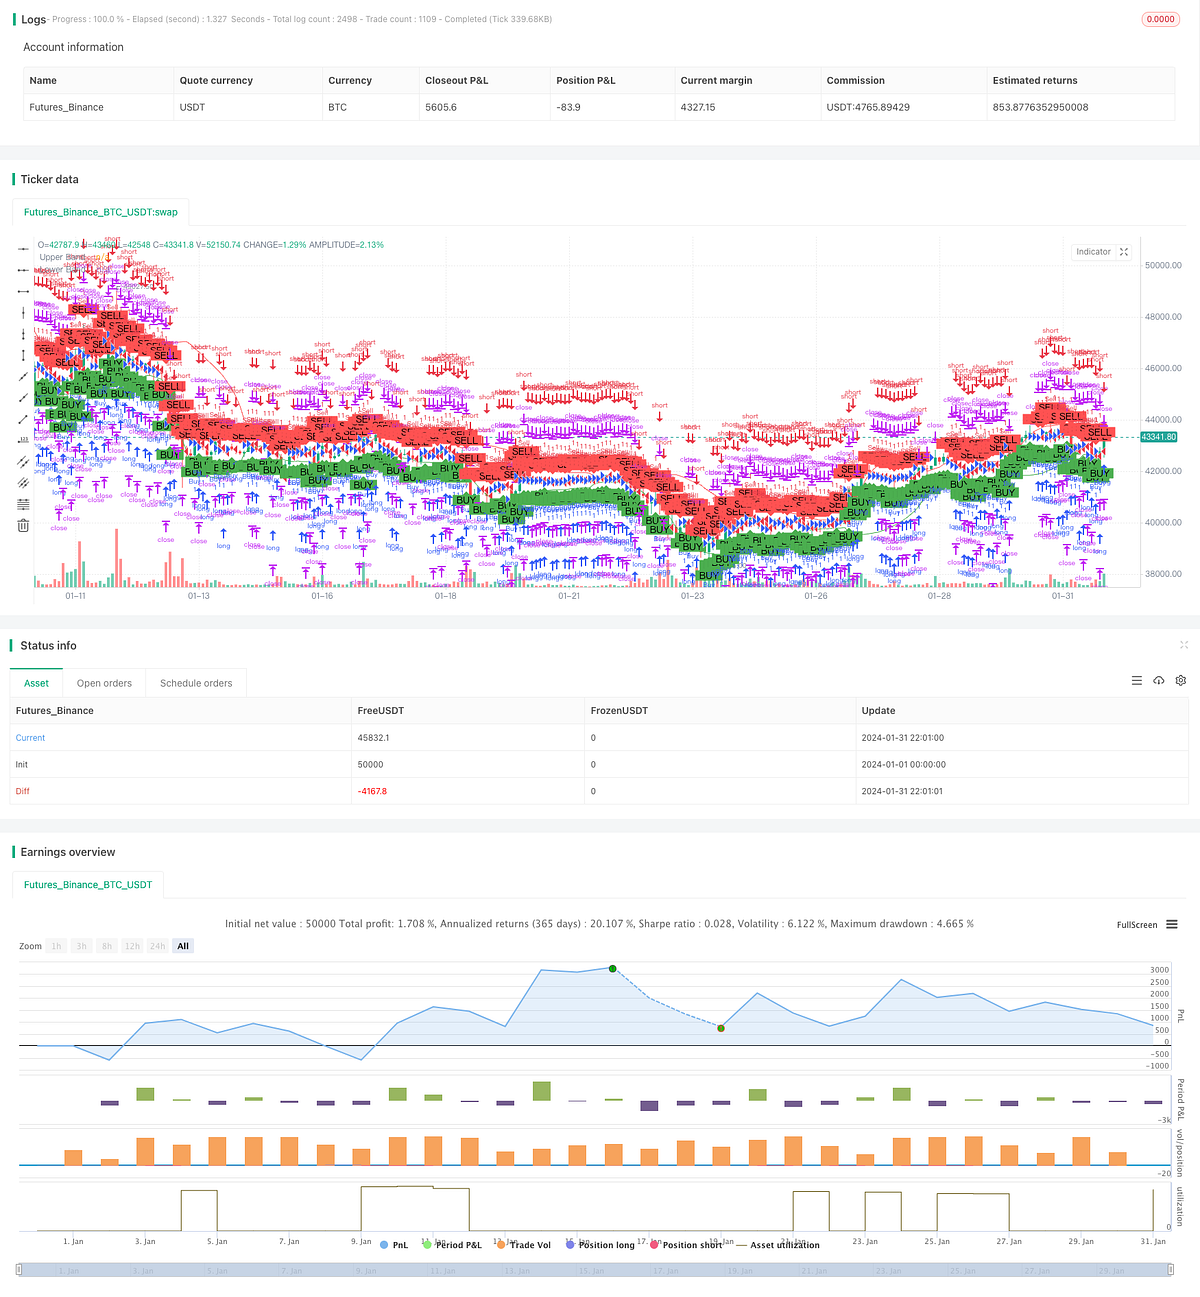This screenshot has height=1297, width=1200.
Task: Click the Current row link in Asset table
Action: point(30,738)
